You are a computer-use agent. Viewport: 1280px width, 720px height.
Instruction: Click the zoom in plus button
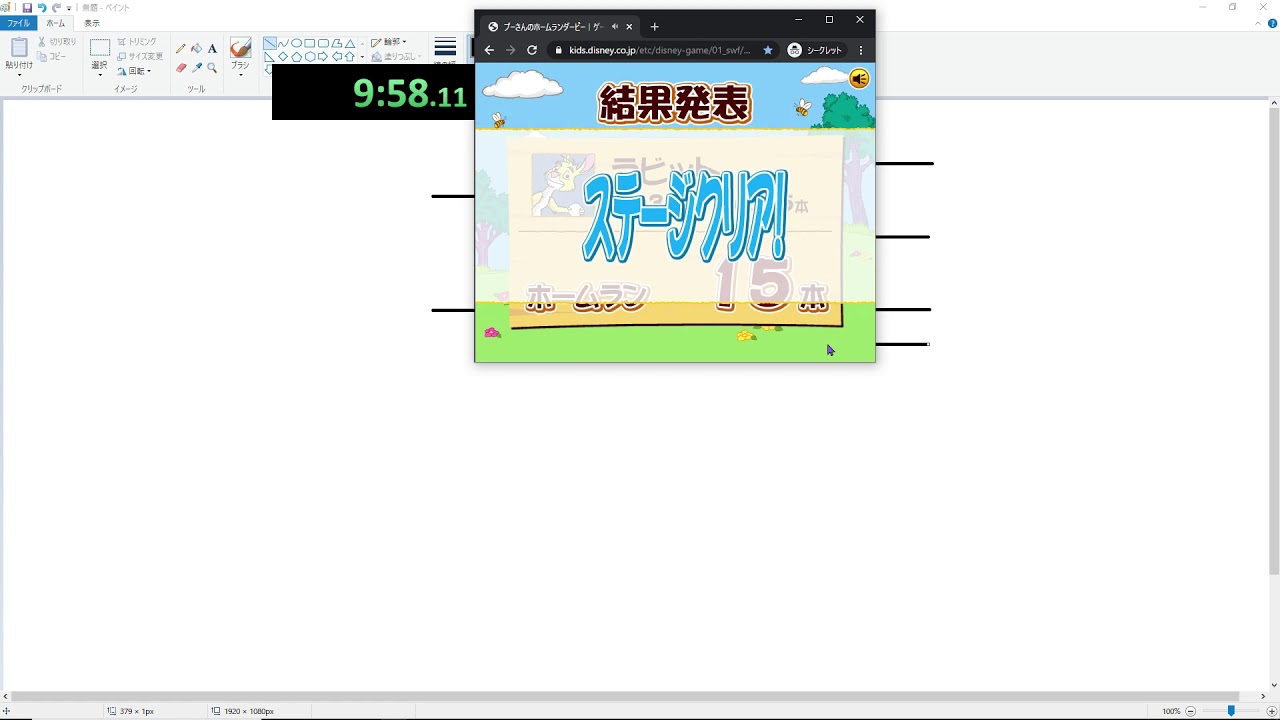(1271, 711)
